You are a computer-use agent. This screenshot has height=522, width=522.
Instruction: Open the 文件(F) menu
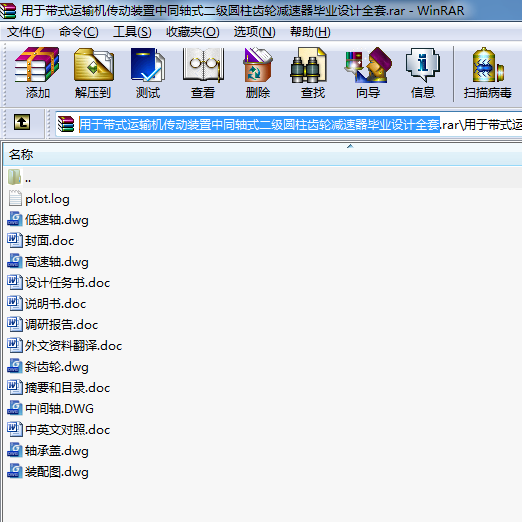25,32
